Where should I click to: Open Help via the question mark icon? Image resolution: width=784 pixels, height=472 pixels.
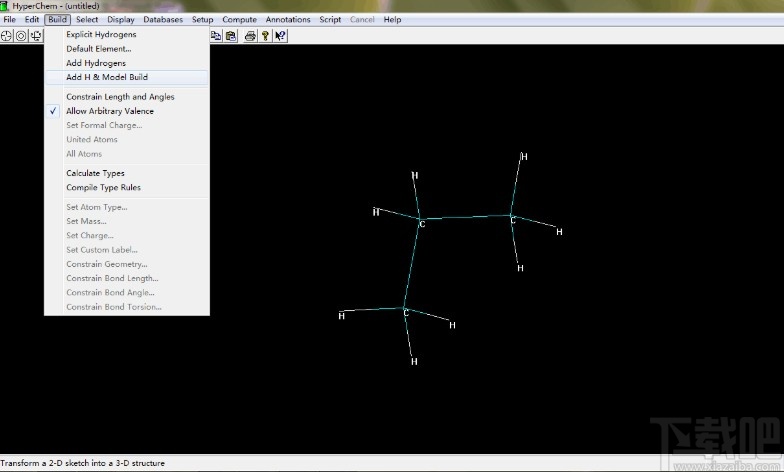coord(266,36)
